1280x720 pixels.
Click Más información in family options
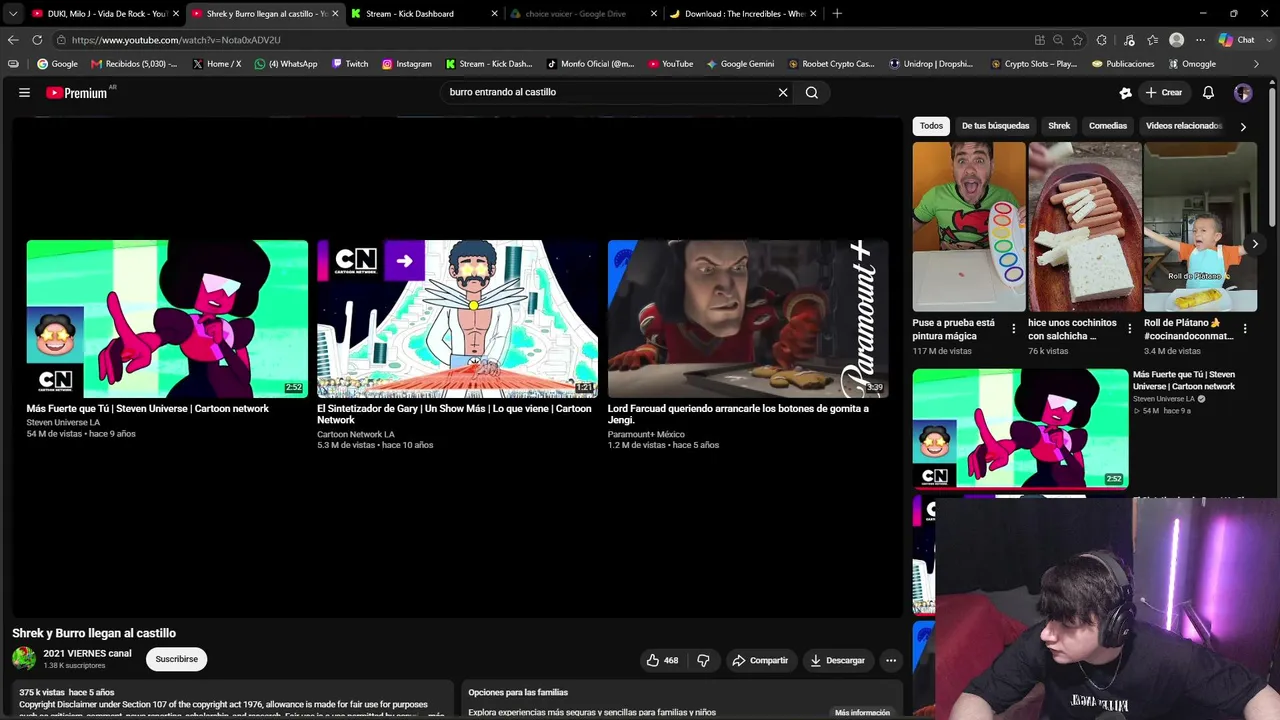click(x=862, y=713)
